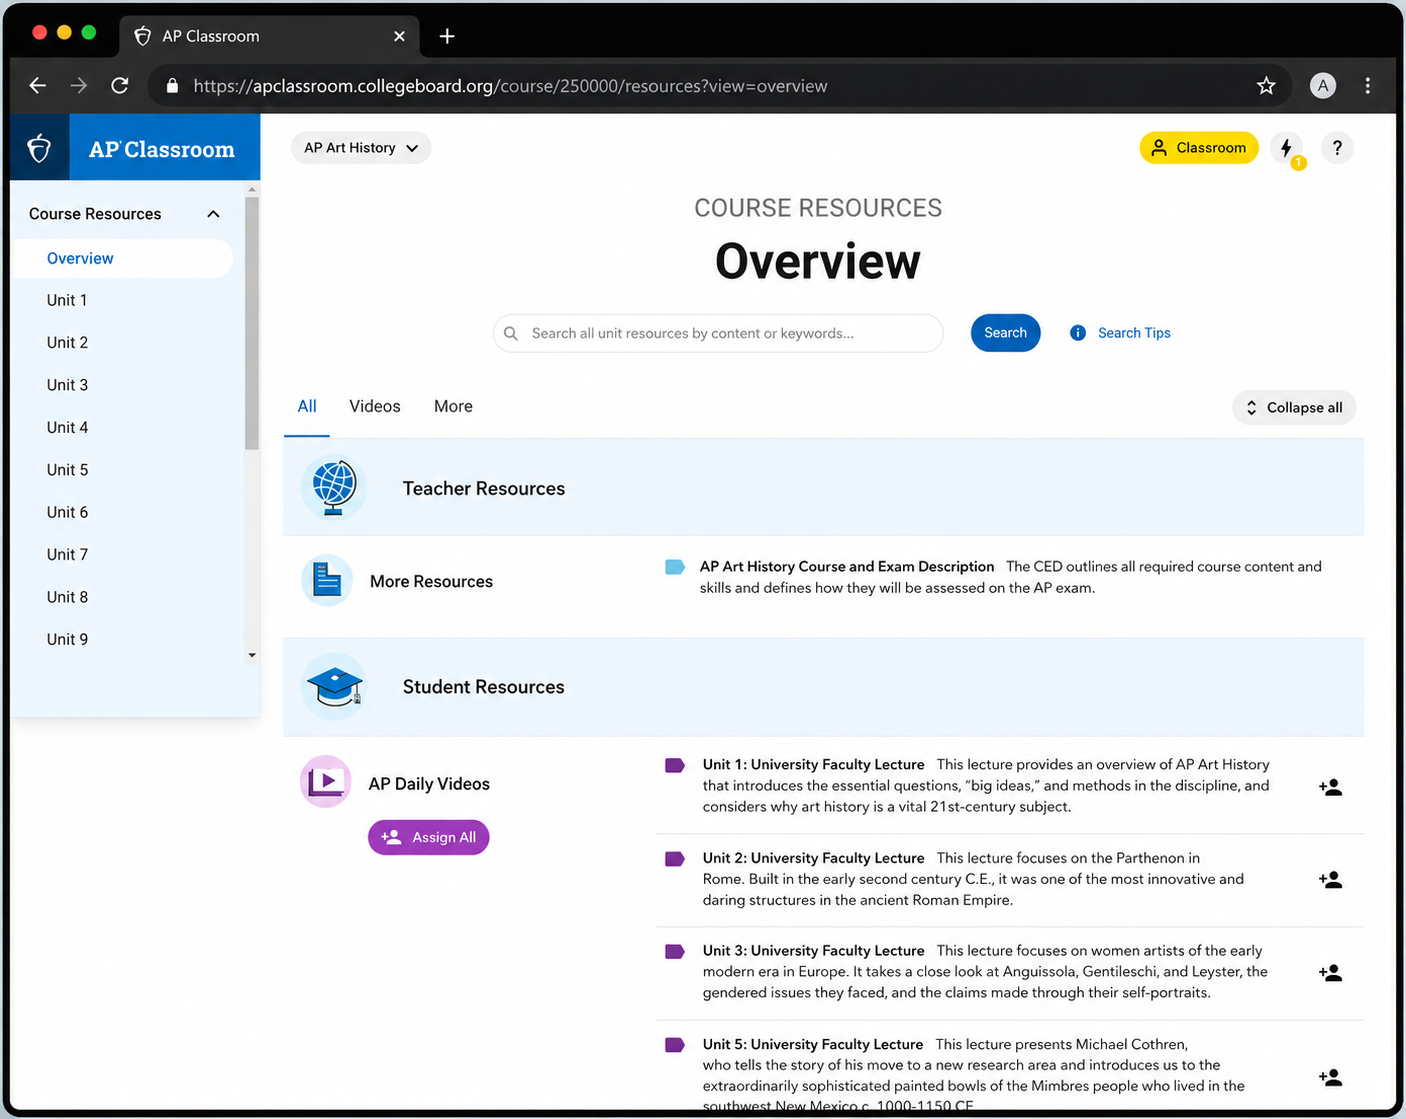Click the magnifier icon in search box

(x=511, y=333)
